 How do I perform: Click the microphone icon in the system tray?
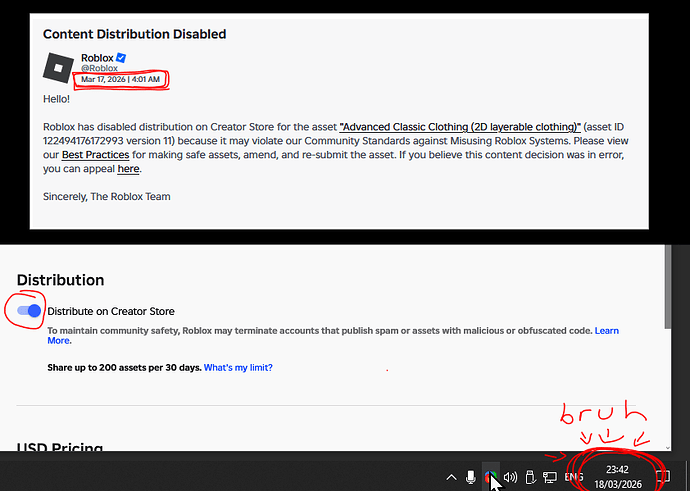tap(470, 477)
